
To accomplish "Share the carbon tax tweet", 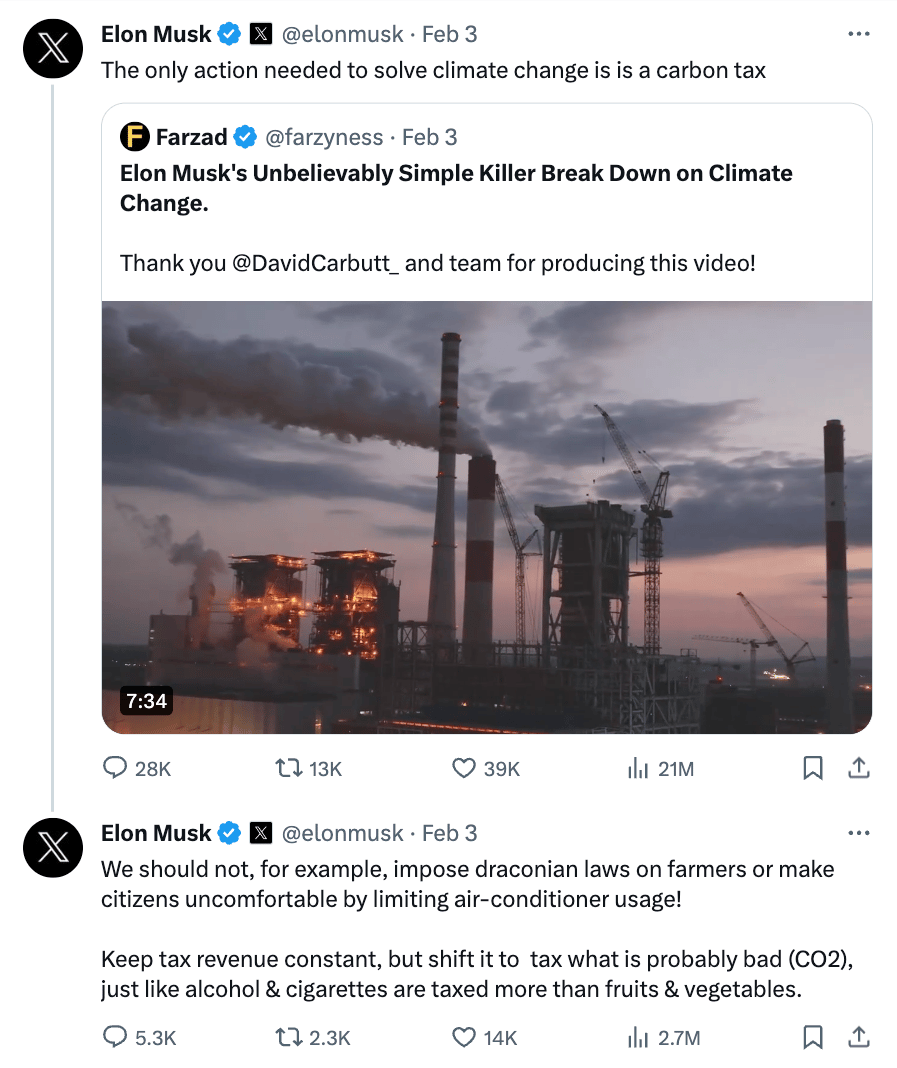I will click(x=858, y=768).
